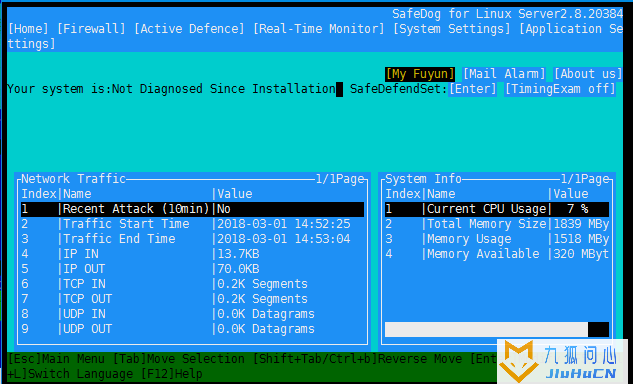The image size is (633, 384).
Task: Select the Recent Attack (10min) row
Action: [193, 209]
